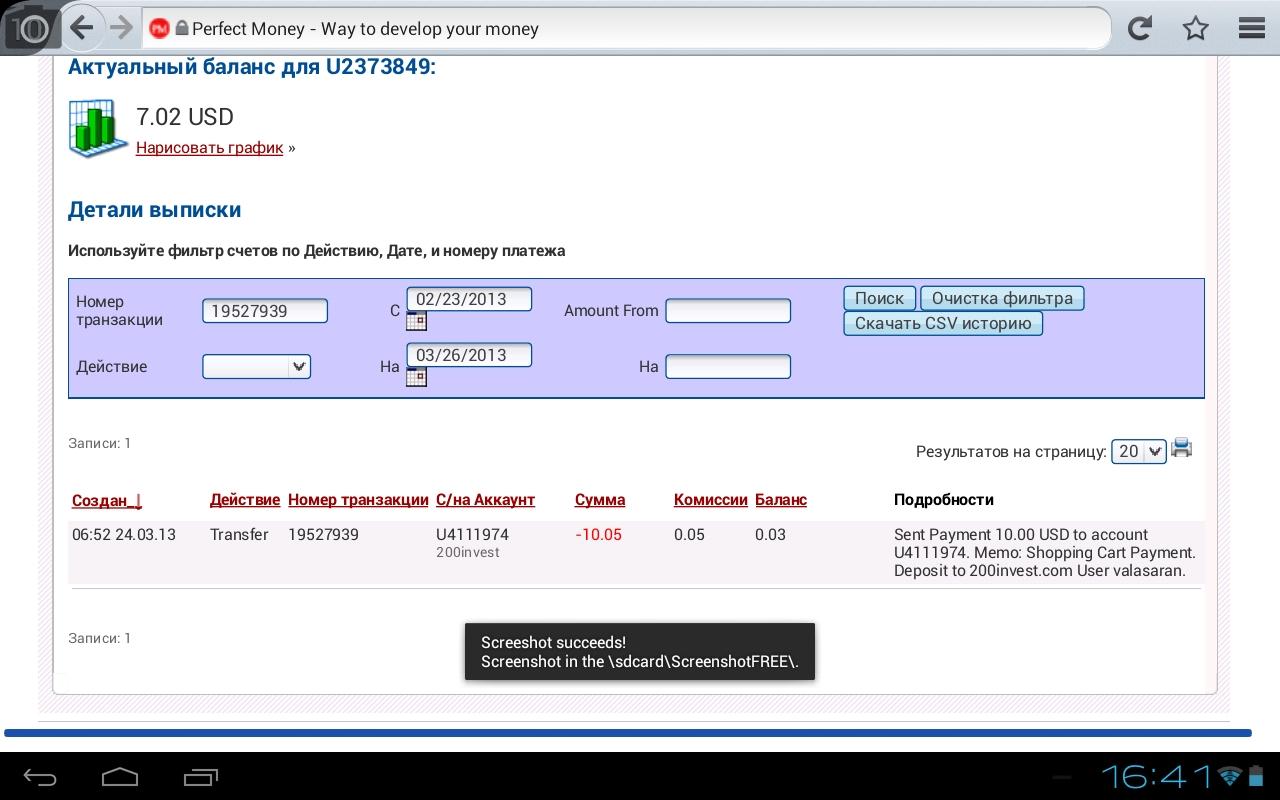Tap the browser forward arrow

(122, 28)
